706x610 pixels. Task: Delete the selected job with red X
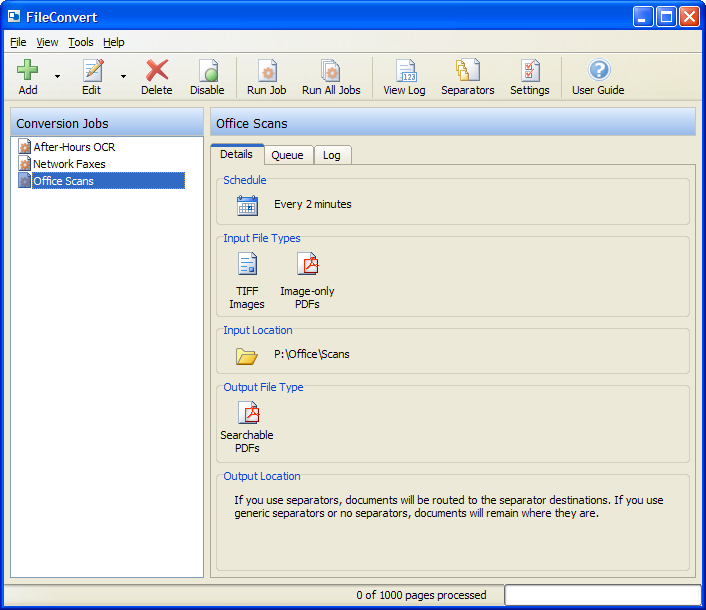156,71
